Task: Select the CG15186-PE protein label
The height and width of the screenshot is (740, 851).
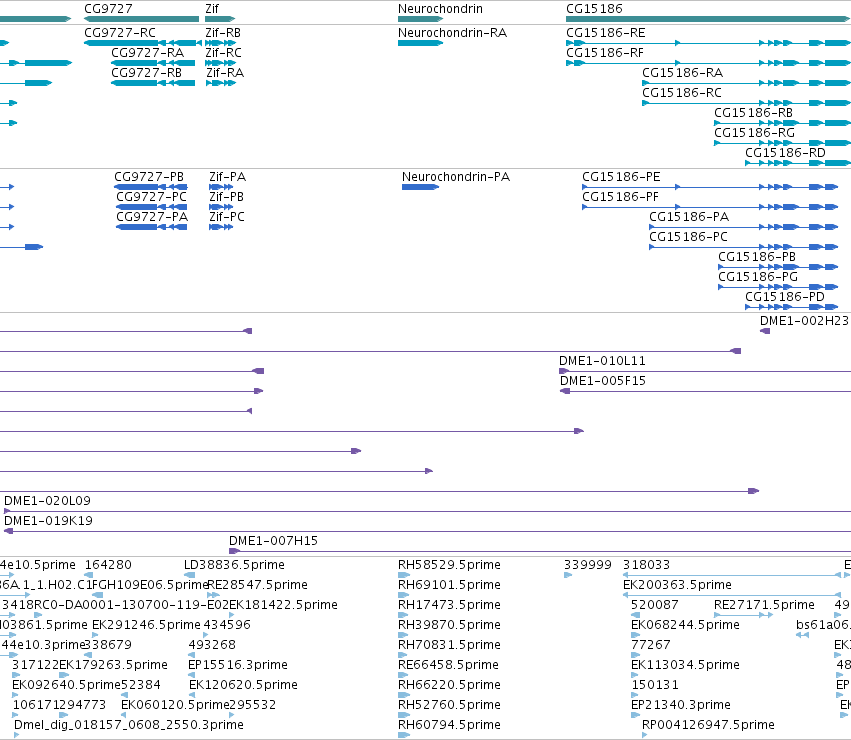Action: click(x=621, y=177)
